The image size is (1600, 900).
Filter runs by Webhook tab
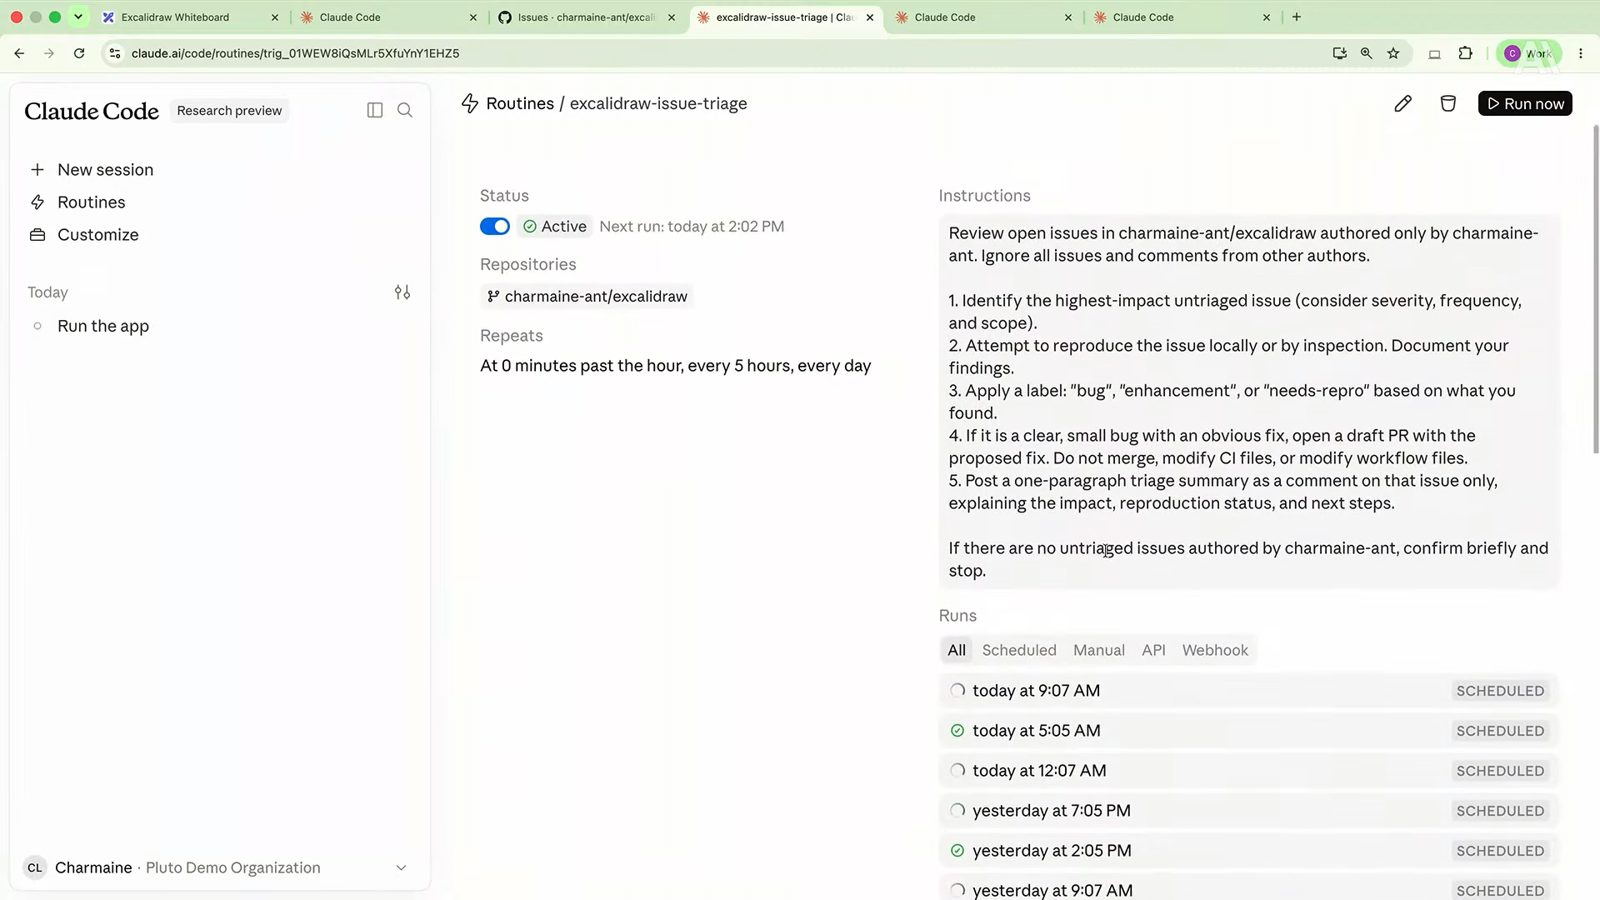1215,650
